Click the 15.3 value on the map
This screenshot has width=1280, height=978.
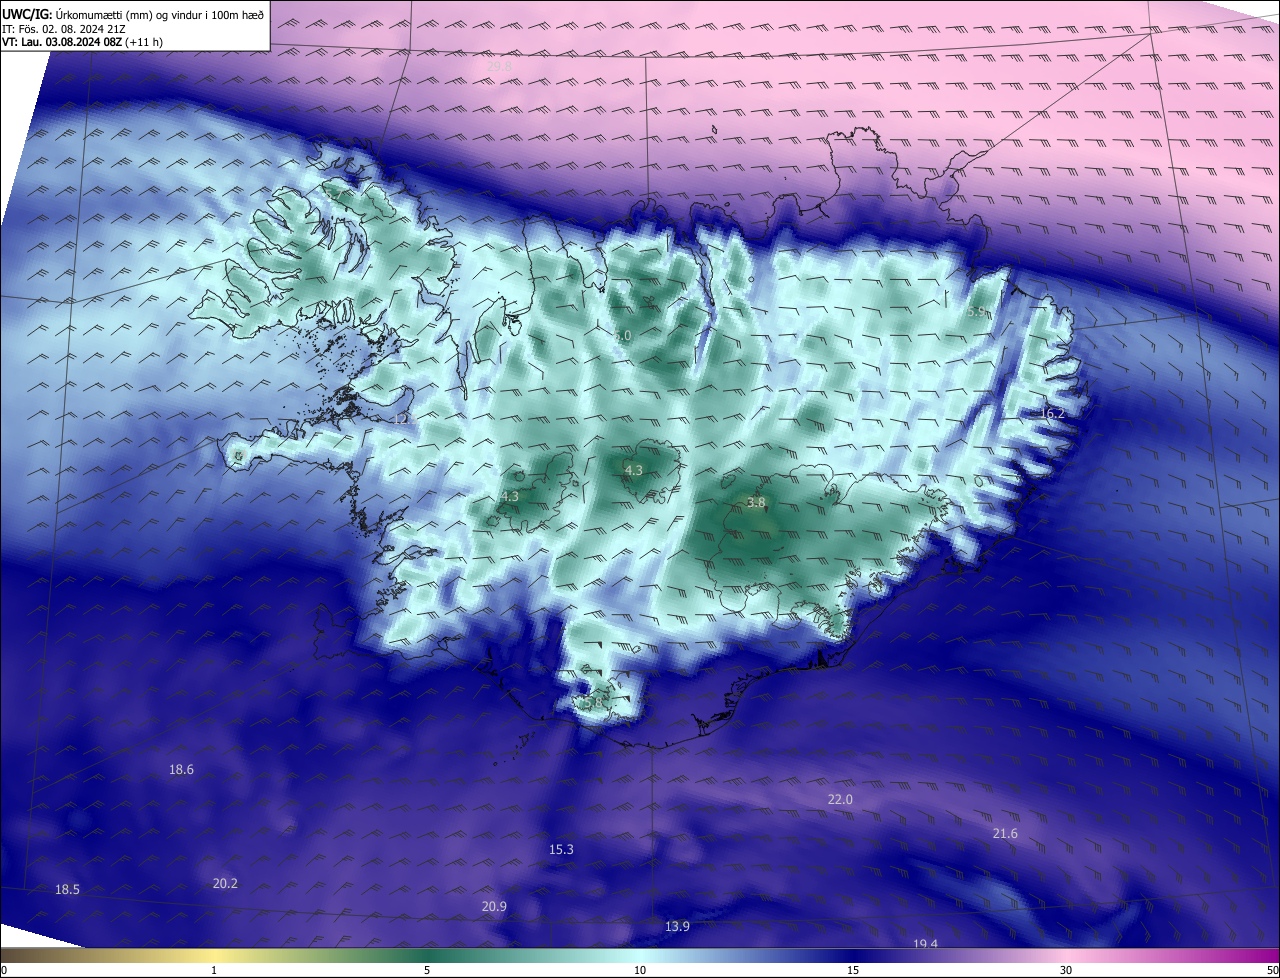tap(561, 849)
